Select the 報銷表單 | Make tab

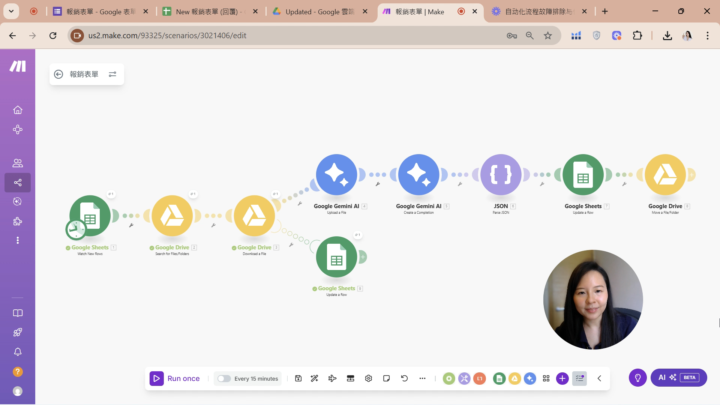pyautogui.click(x=419, y=11)
